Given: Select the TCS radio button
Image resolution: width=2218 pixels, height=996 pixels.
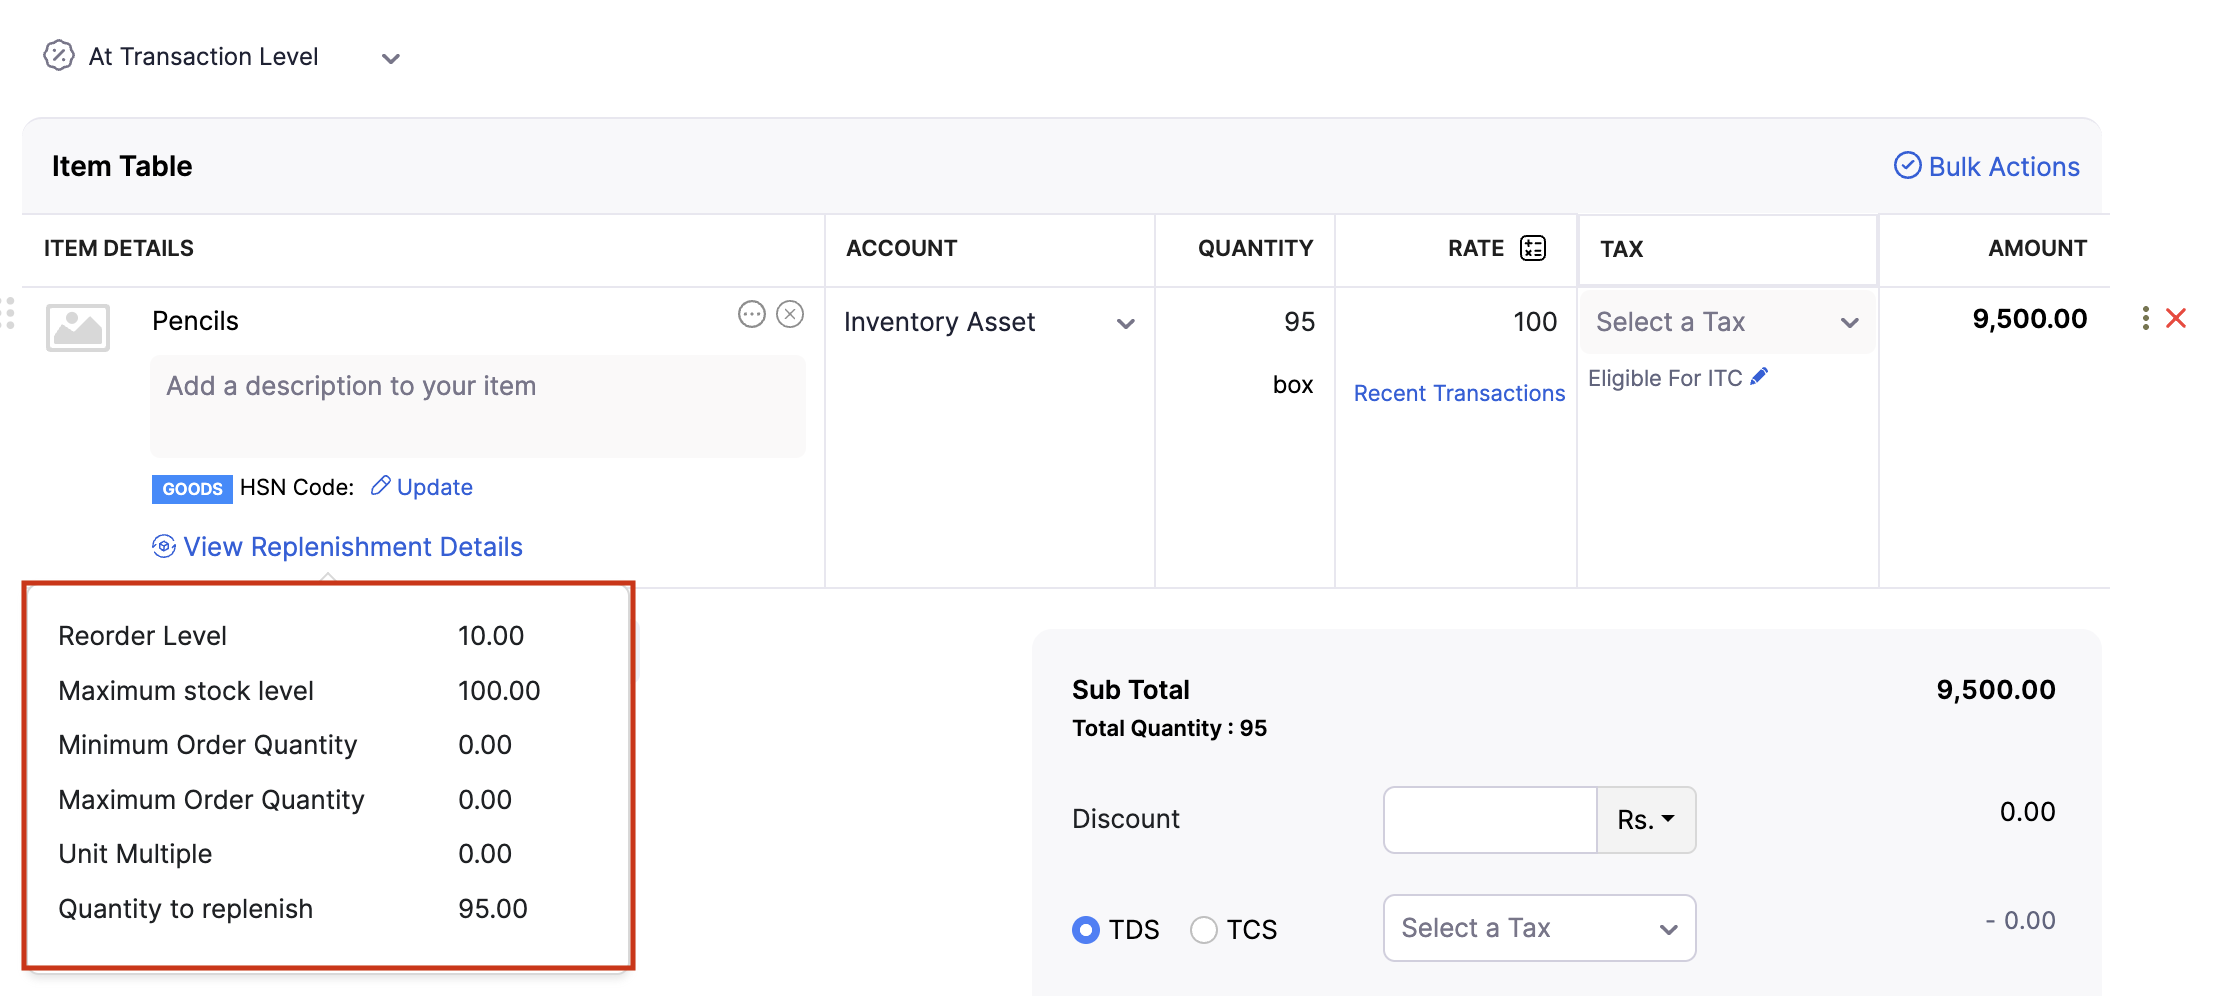Looking at the screenshot, I should point(1204,930).
